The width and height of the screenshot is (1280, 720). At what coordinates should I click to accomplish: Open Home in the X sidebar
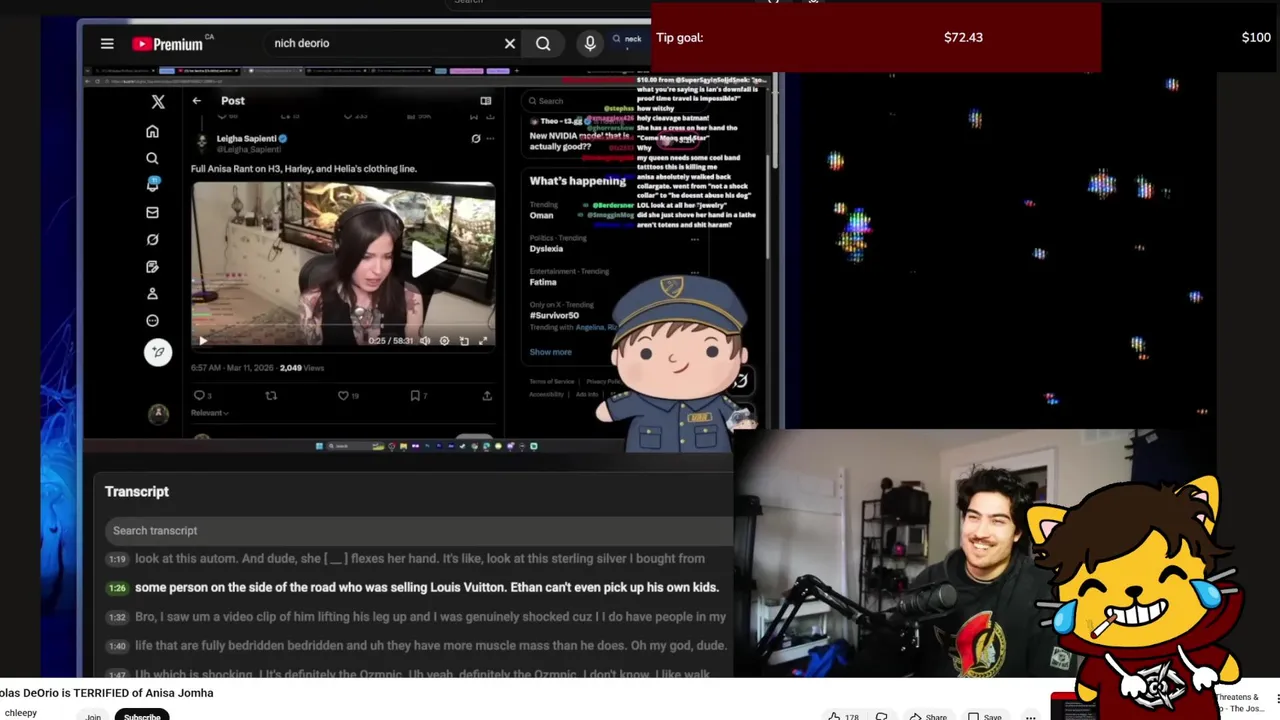coord(152,131)
